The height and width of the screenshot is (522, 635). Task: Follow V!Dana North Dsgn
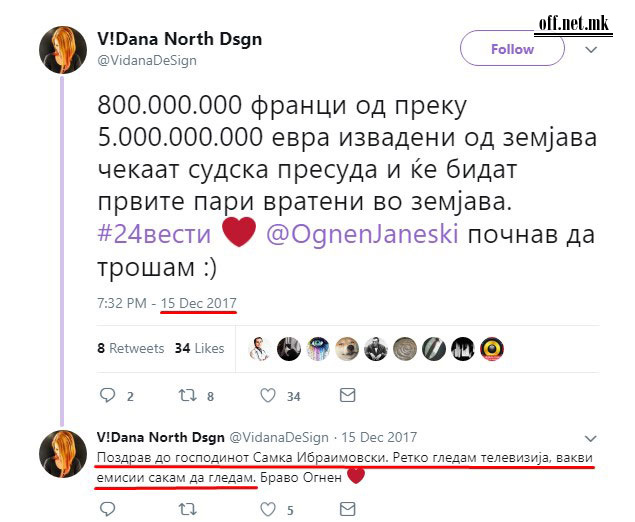coord(512,49)
